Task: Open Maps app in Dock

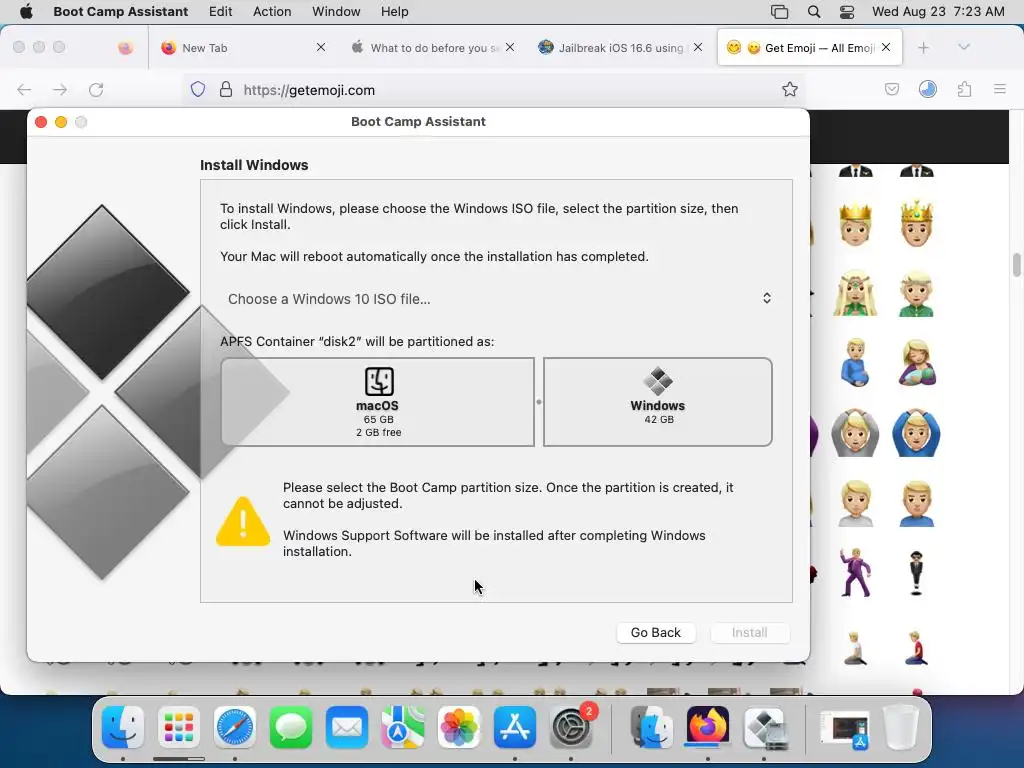Action: tap(402, 727)
